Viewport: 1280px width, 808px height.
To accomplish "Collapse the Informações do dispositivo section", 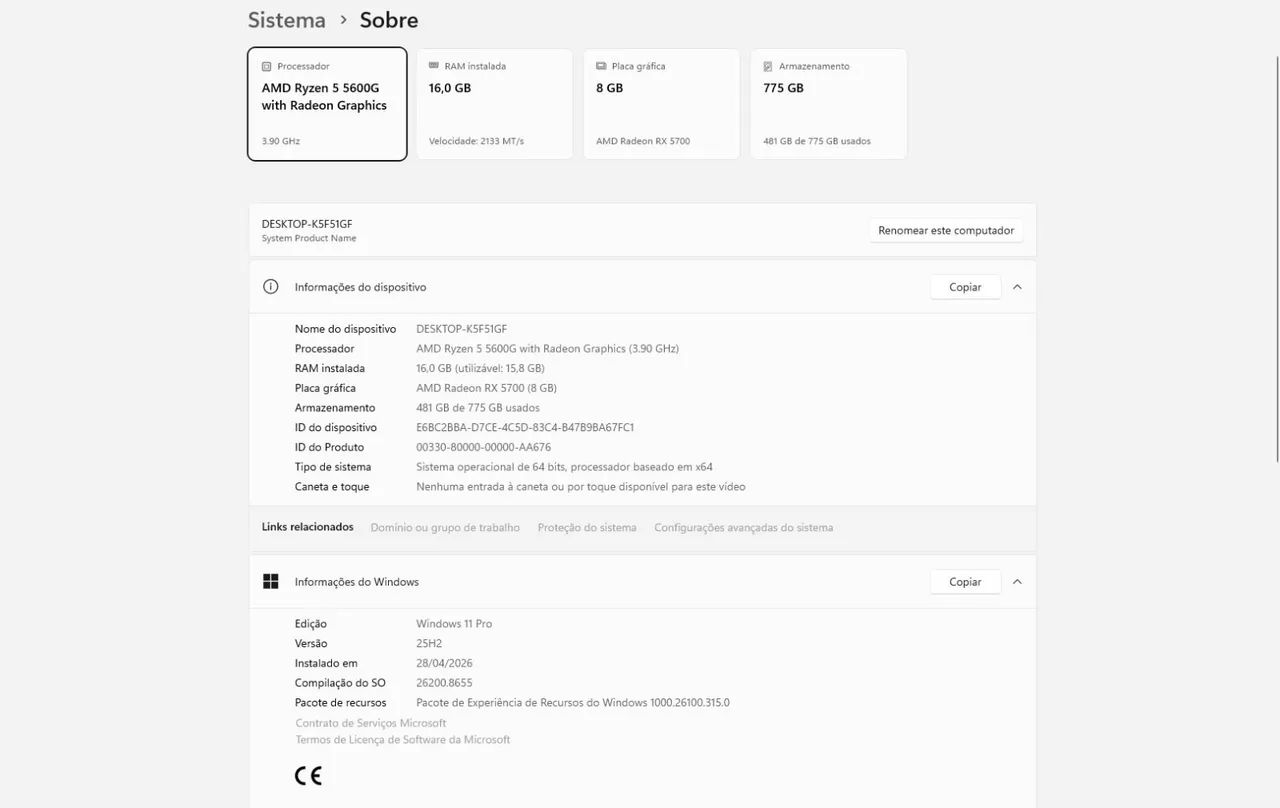I will pyautogui.click(x=1017, y=287).
